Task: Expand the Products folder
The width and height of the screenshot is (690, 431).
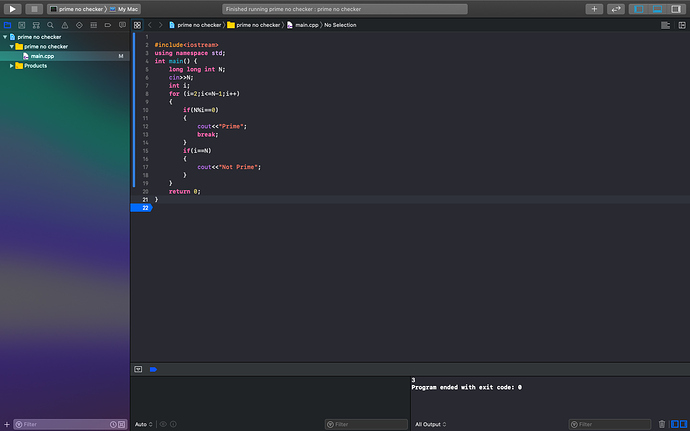Action: click(x=12, y=66)
